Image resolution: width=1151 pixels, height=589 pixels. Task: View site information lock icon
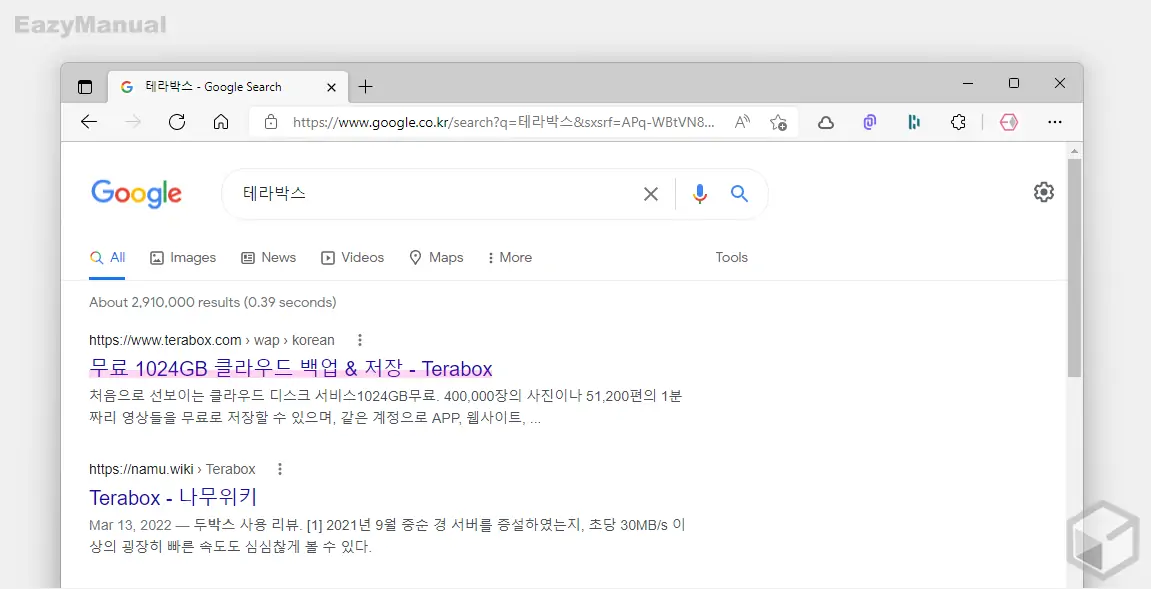[271, 122]
